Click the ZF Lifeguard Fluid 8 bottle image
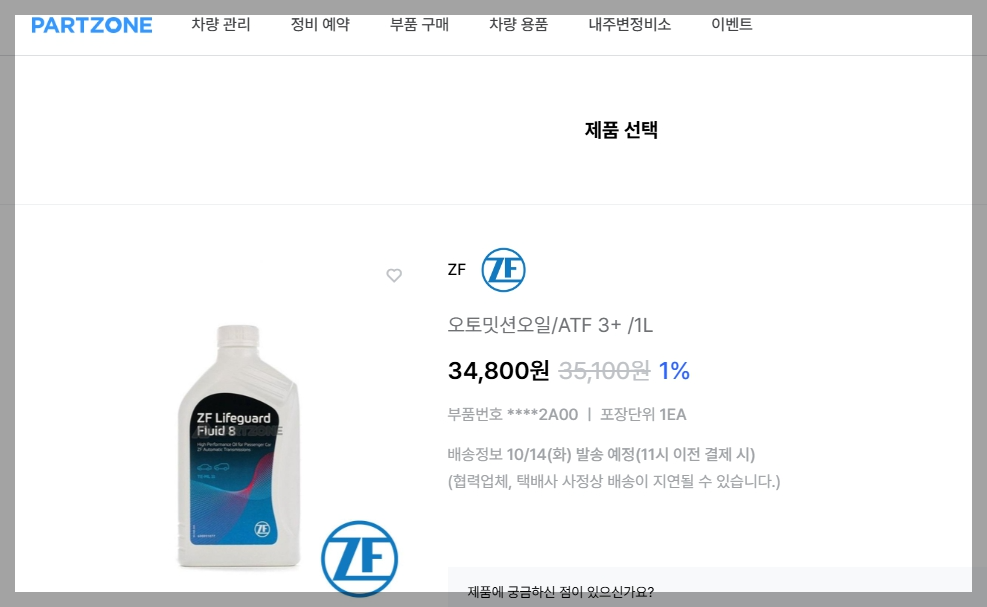Image resolution: width=987 pixels, height=607 pixels. pos(239,446)
